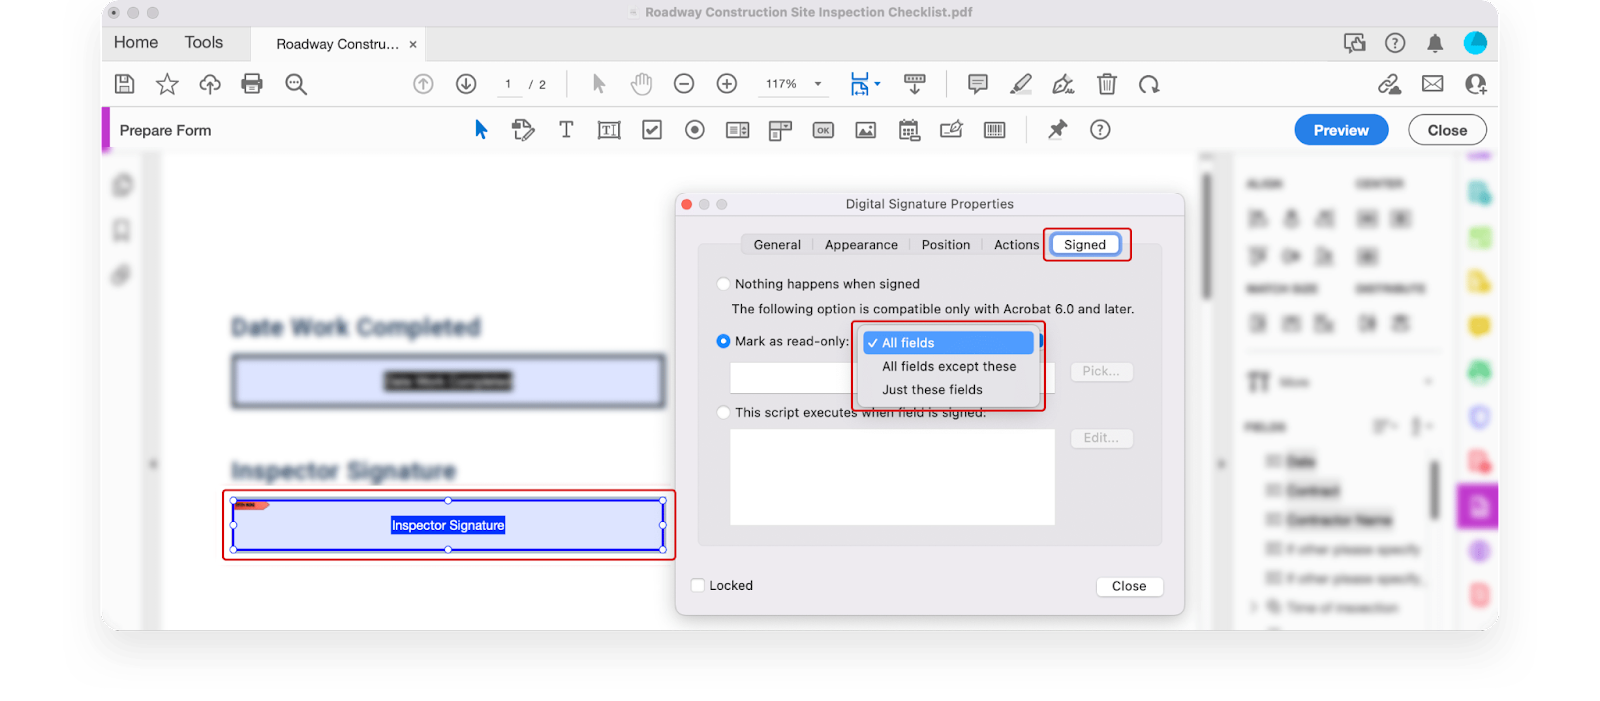Click the Inspector Signature form field
This screenshot has height=701, width=1600.
click(x=448, y=525)
